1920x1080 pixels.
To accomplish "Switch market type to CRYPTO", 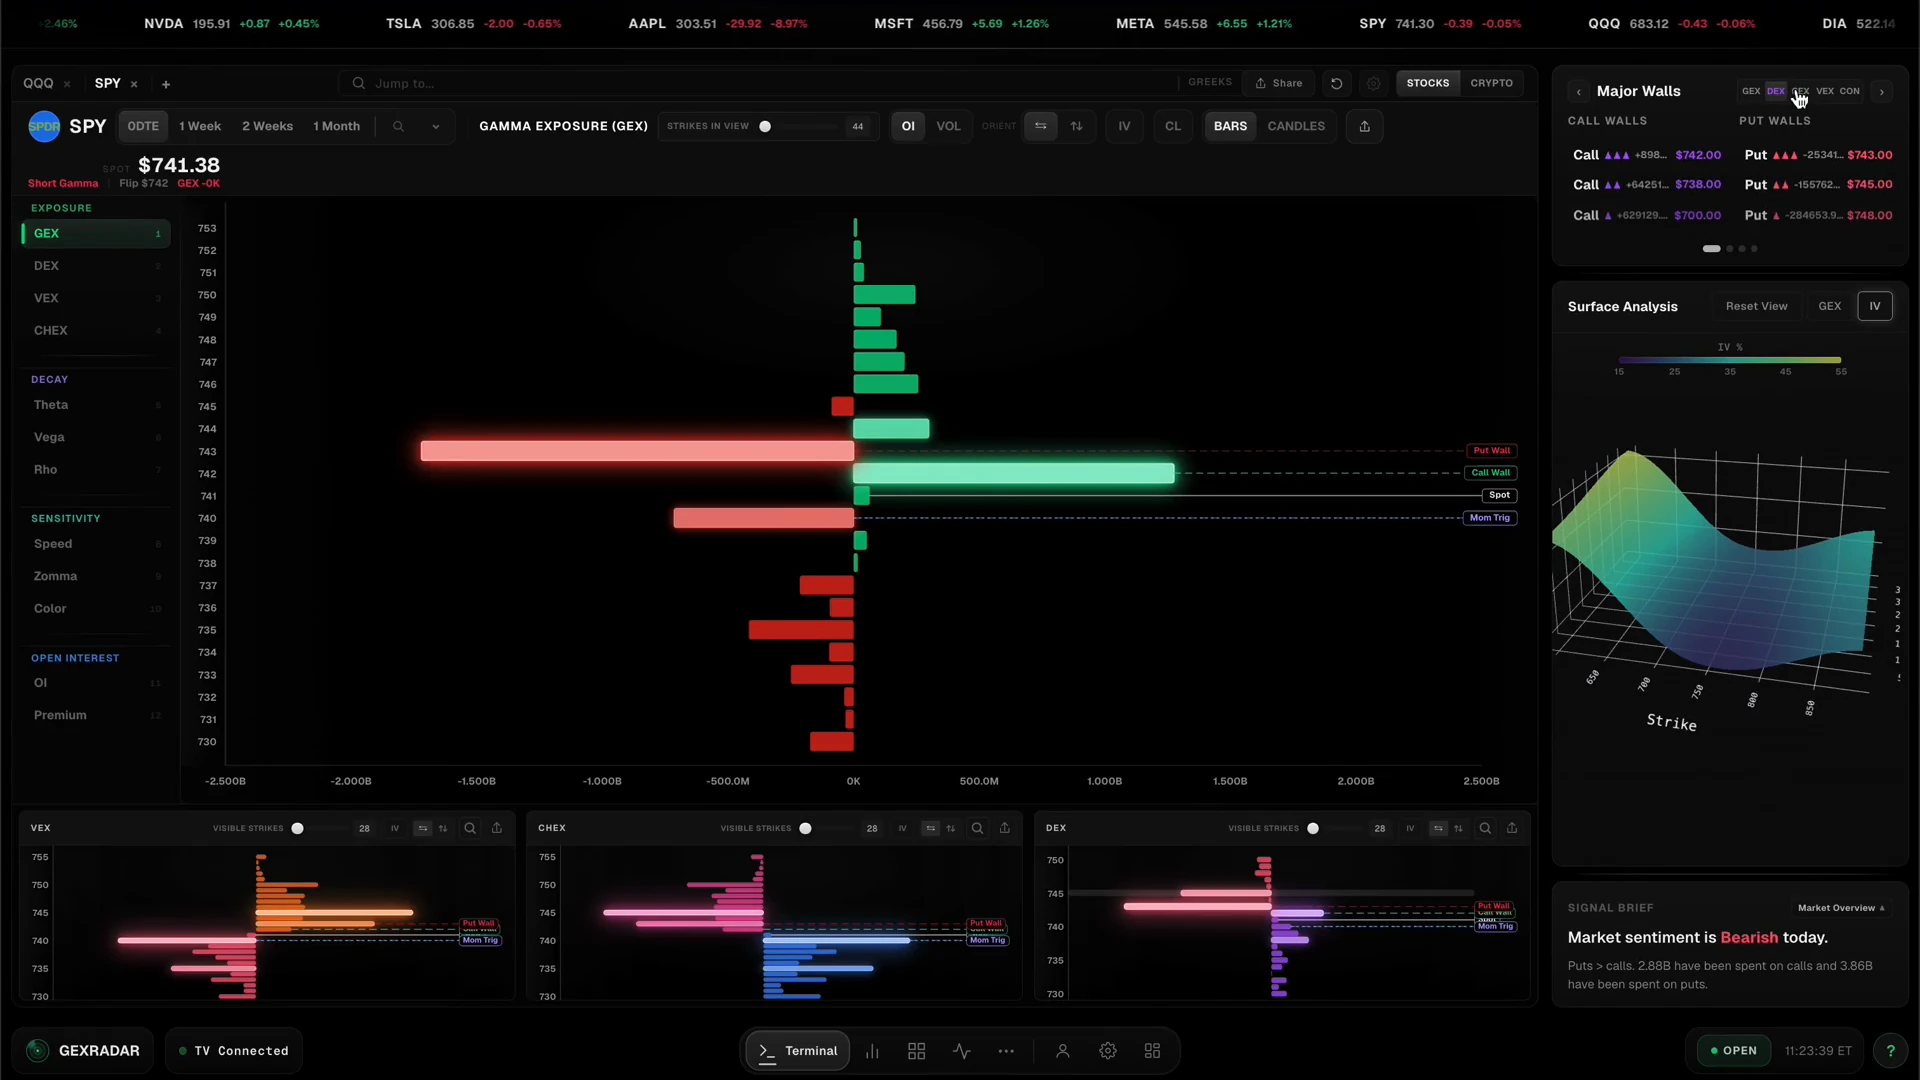I will tap(1491, 83).
